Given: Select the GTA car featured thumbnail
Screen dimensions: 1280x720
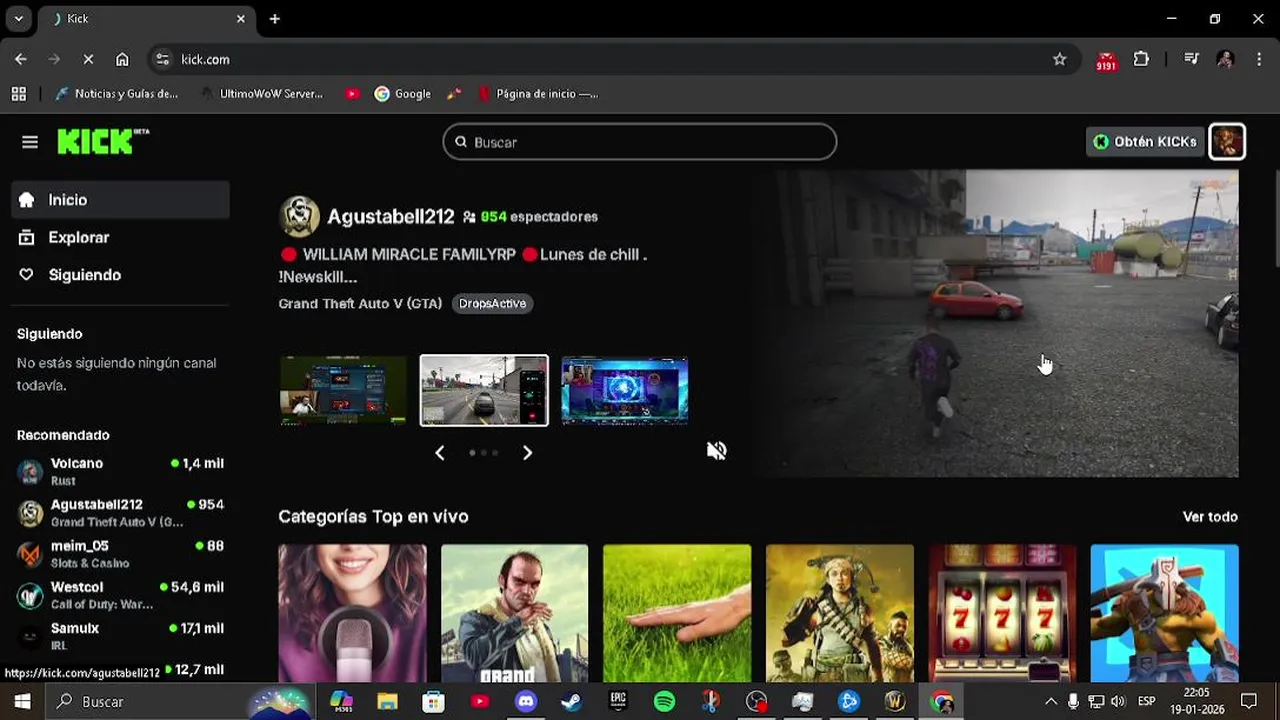Looking at the screenshot, I should pos(484,391).
